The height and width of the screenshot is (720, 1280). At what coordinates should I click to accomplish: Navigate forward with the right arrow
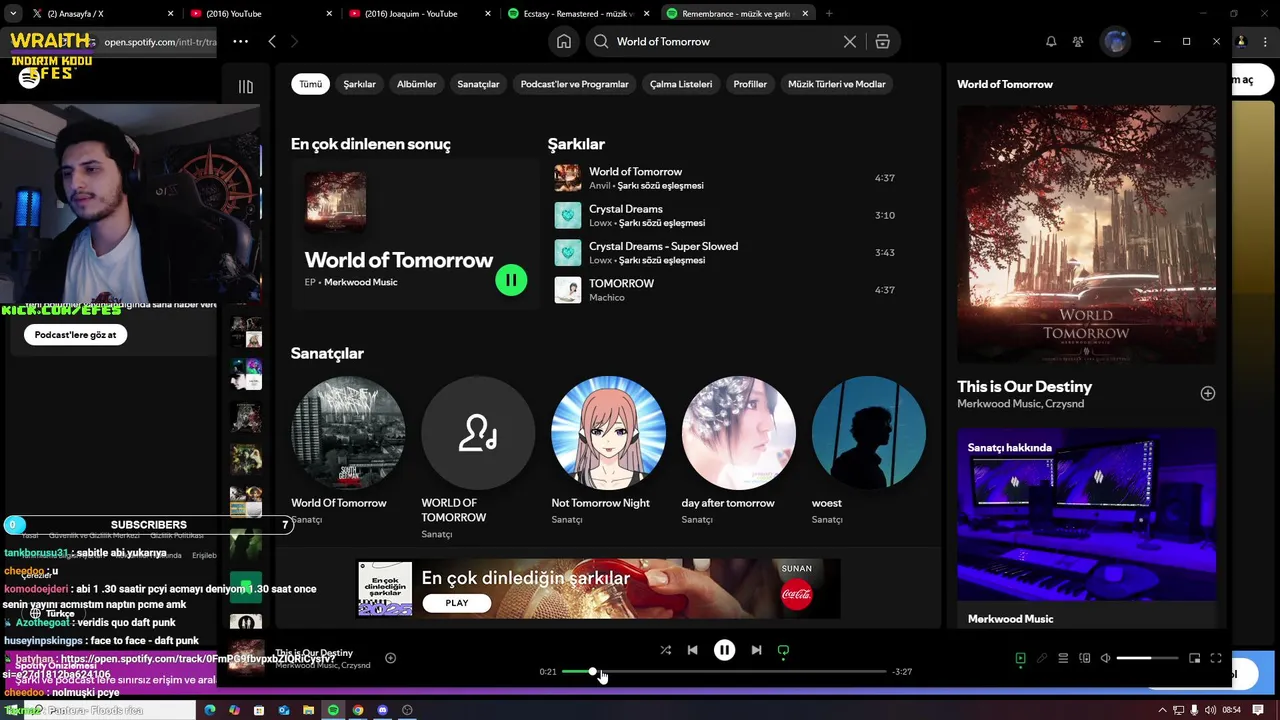coord(294,41)
